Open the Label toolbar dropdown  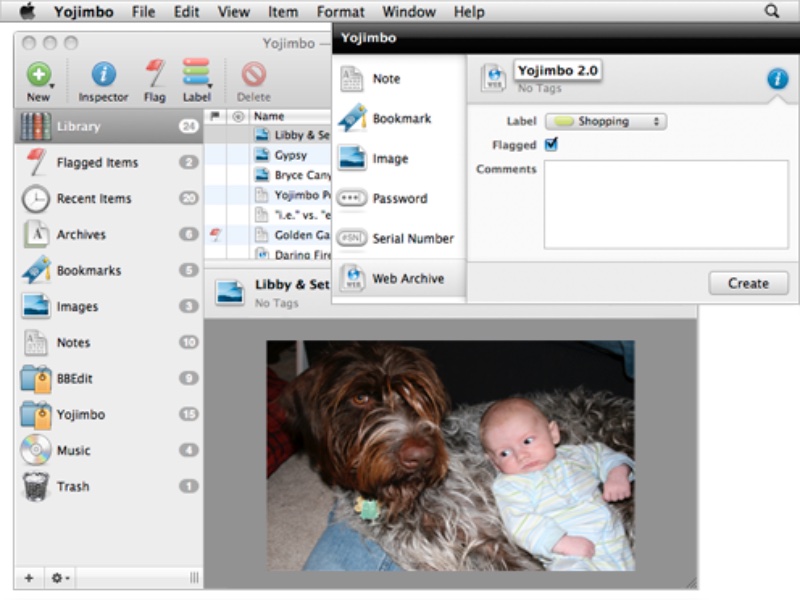point(196,76)
